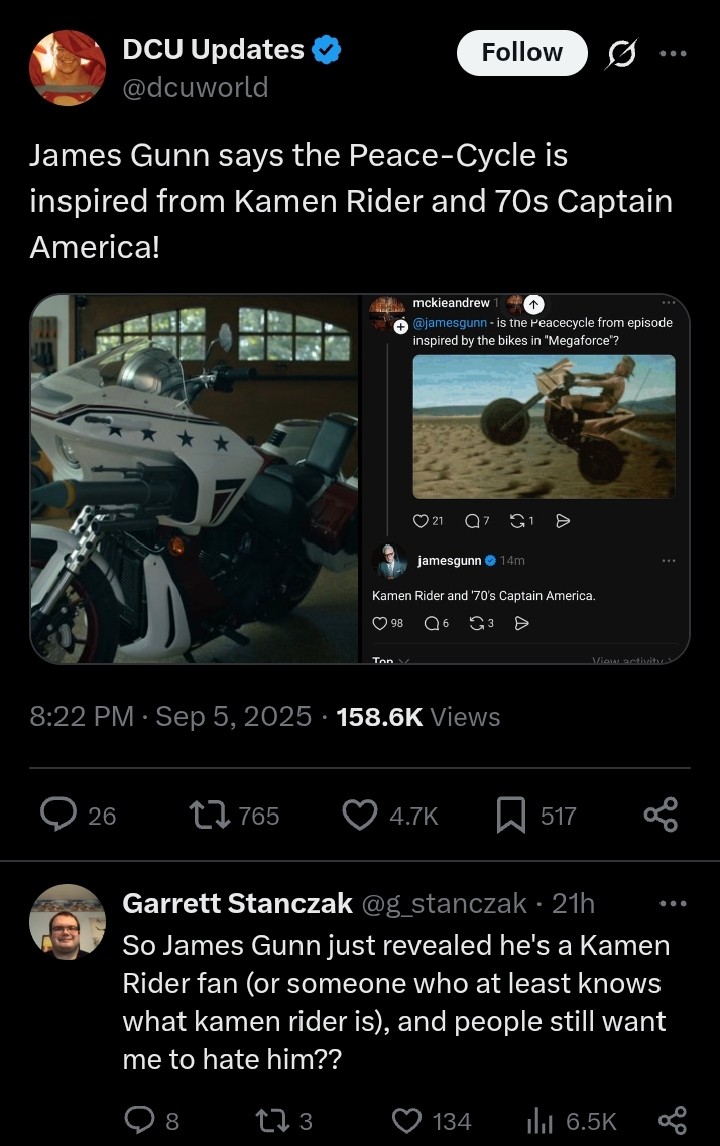Open Garrett Stanczak's profile picture
The image size is (720, 1146).
(68, 920)
